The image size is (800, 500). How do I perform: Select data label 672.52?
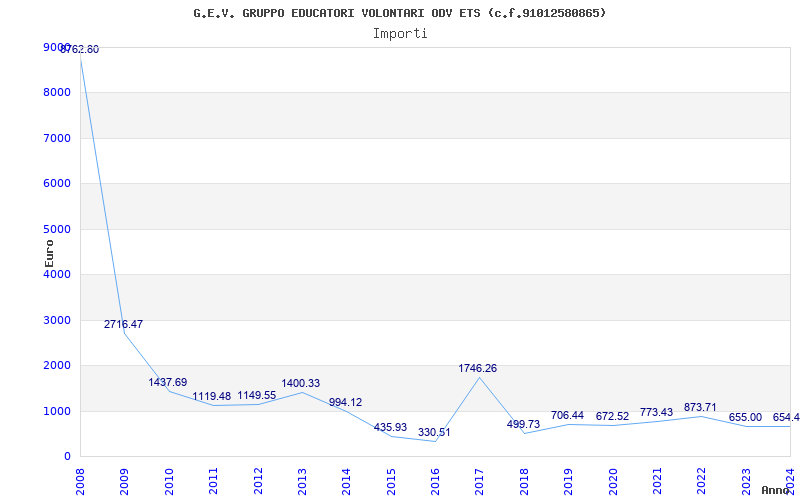point(612,416)
